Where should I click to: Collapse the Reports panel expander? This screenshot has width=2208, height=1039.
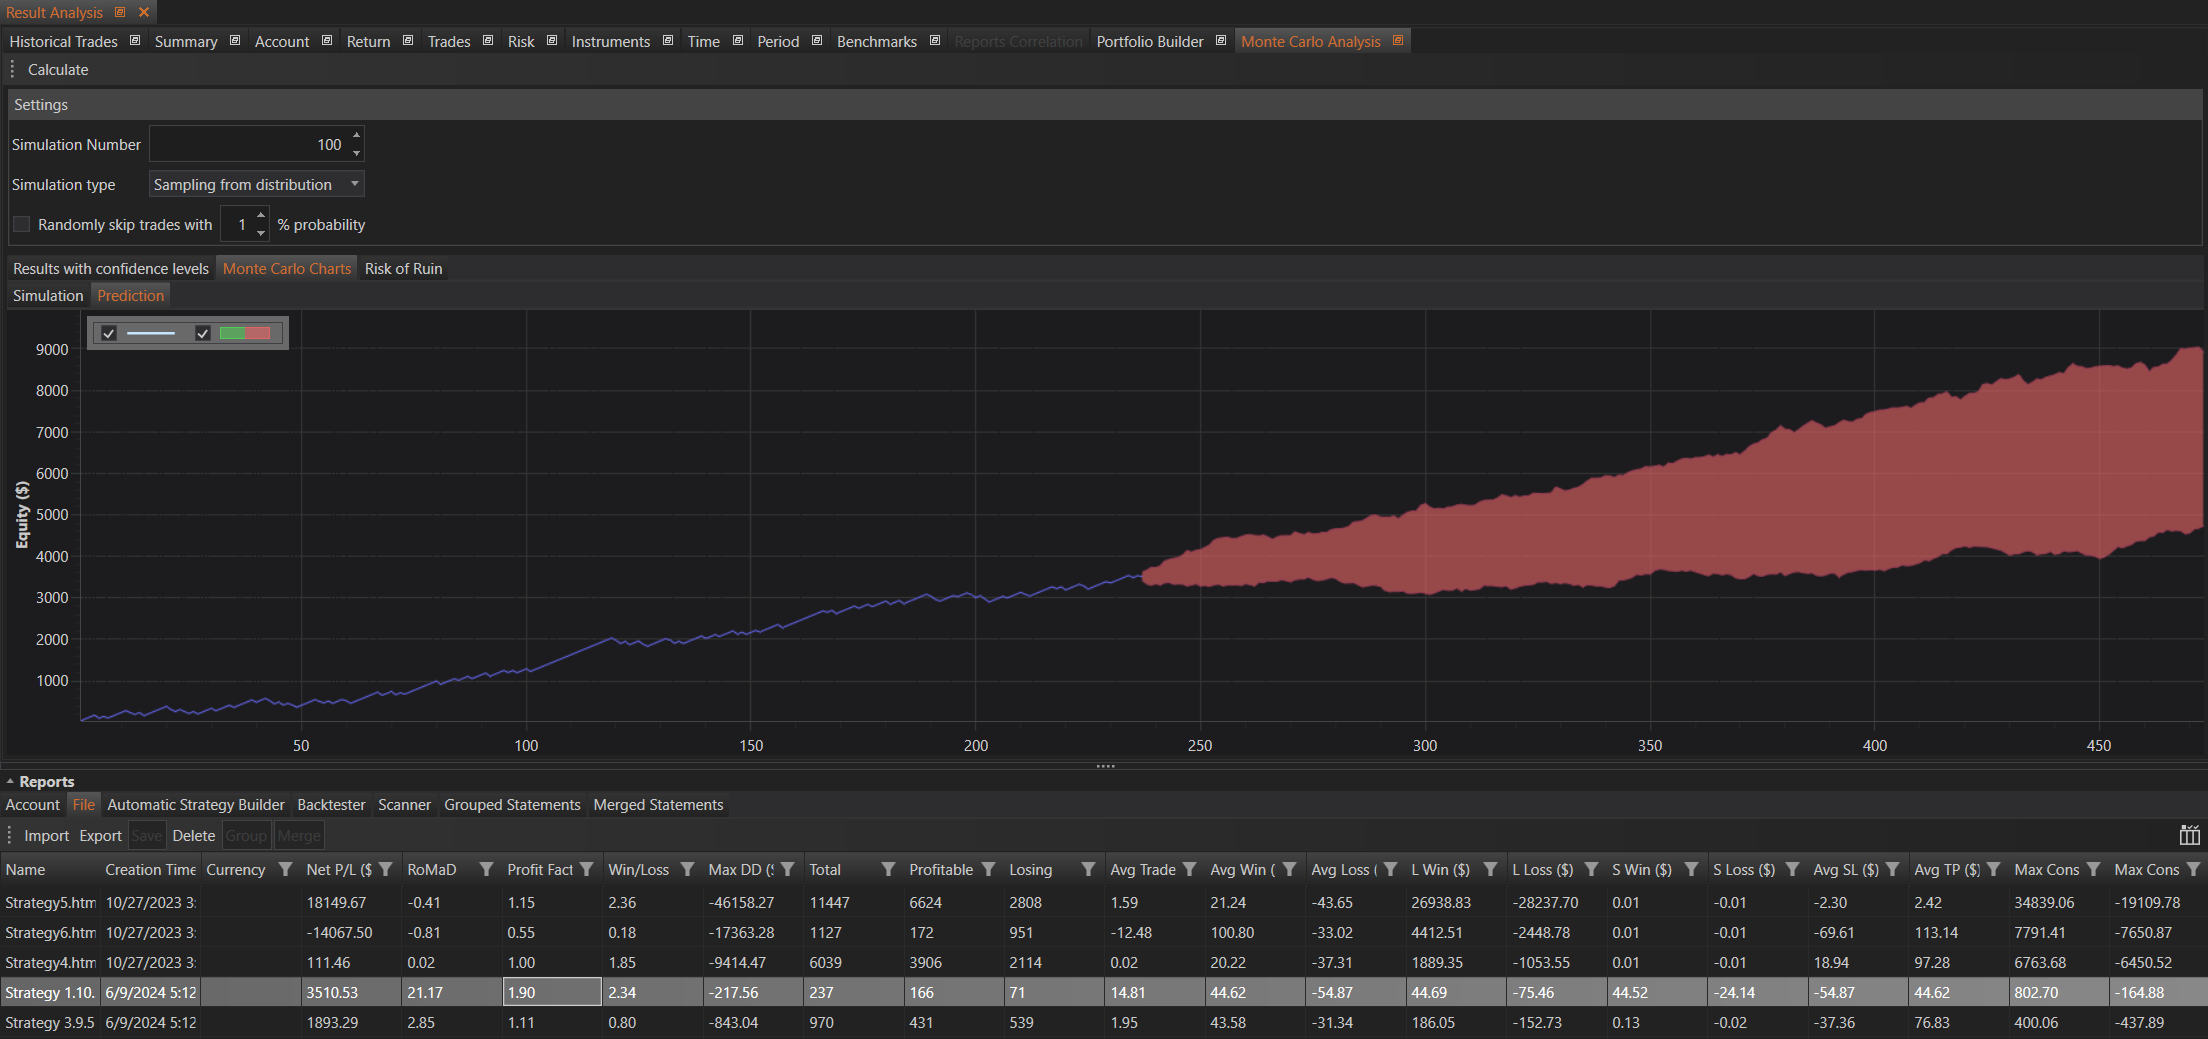pyautogui.click(x=10, y=781)
